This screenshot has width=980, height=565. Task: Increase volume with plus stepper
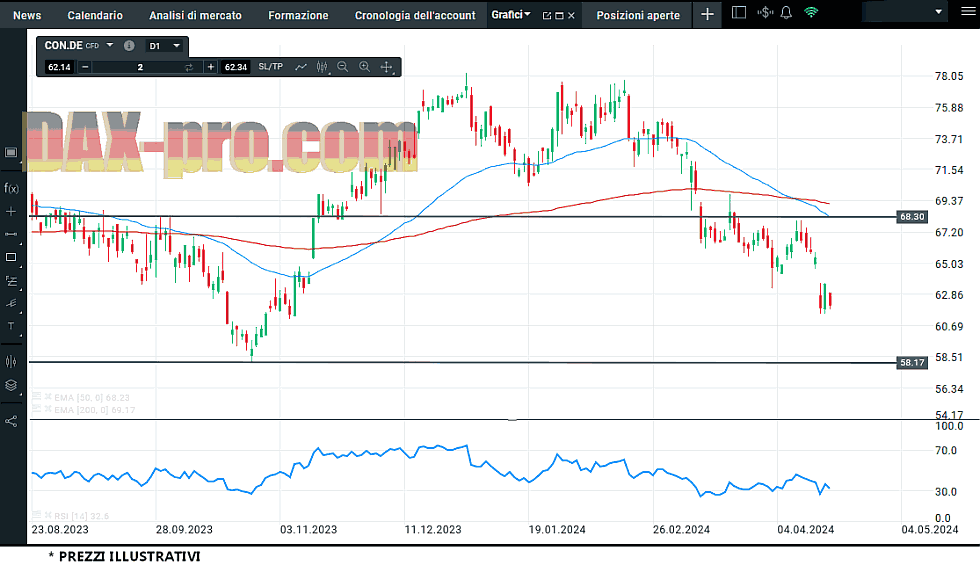pyautogui.click(x=211, y=67)
